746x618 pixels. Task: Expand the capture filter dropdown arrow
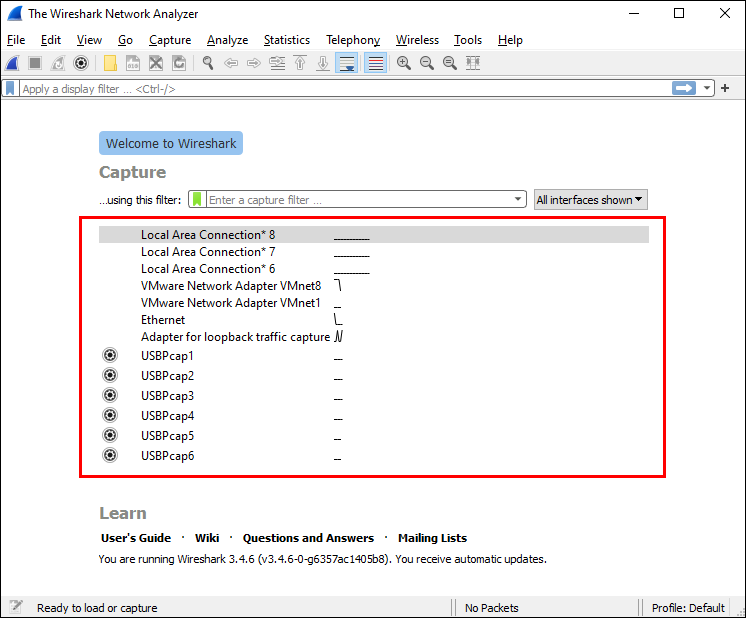(518, 199)
